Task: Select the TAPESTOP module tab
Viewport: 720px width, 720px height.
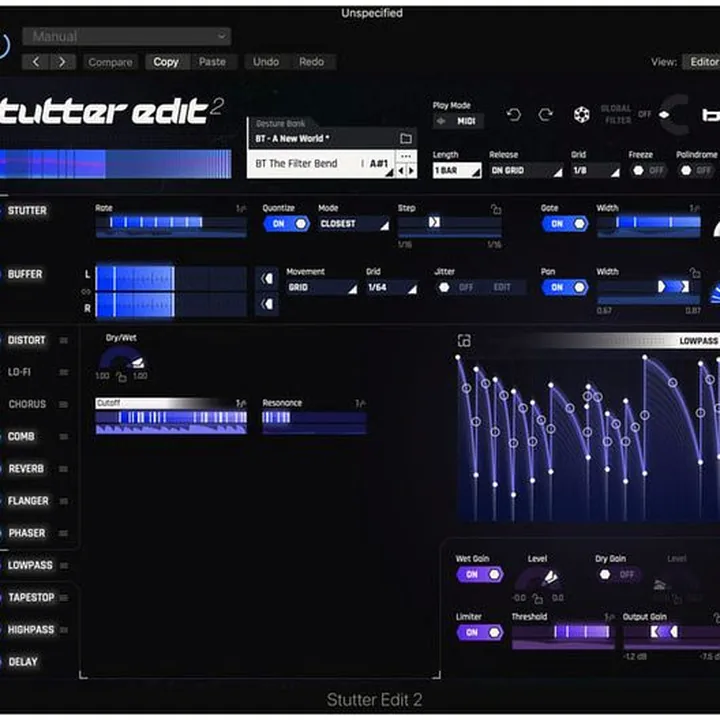Action: click(x=31, y=597)
